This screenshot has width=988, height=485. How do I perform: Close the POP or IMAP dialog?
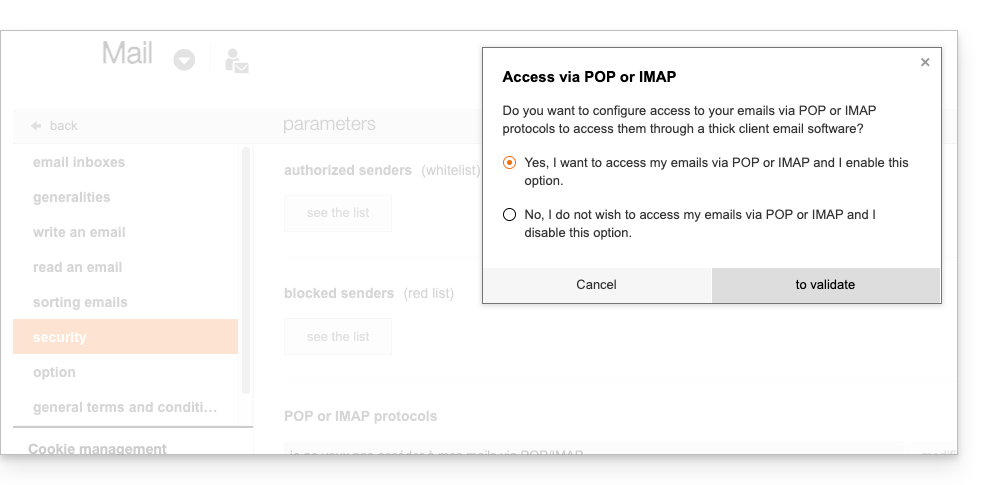pos(925,62)
